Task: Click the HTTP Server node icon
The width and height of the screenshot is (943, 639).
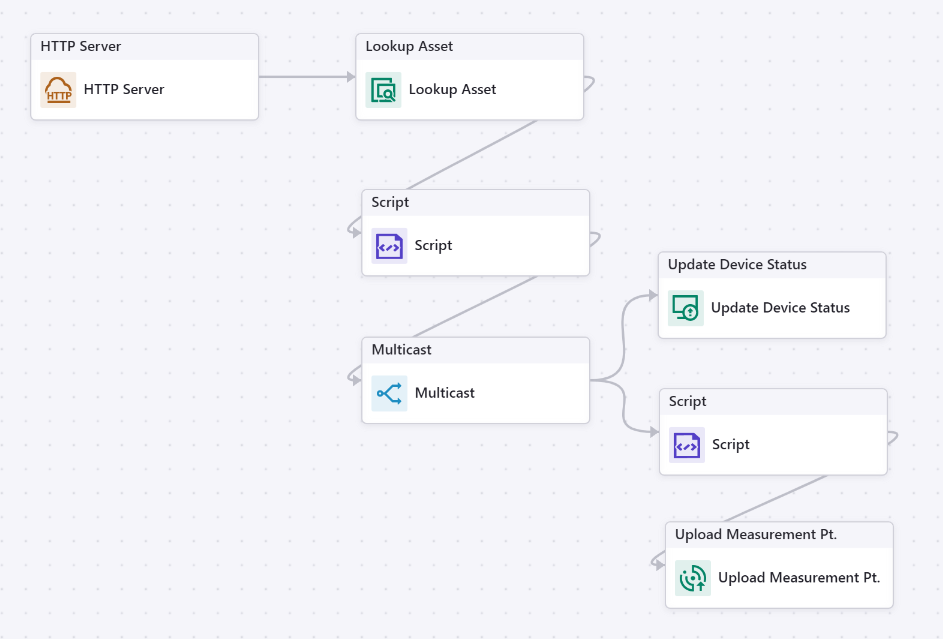Action: click(58, 89)
